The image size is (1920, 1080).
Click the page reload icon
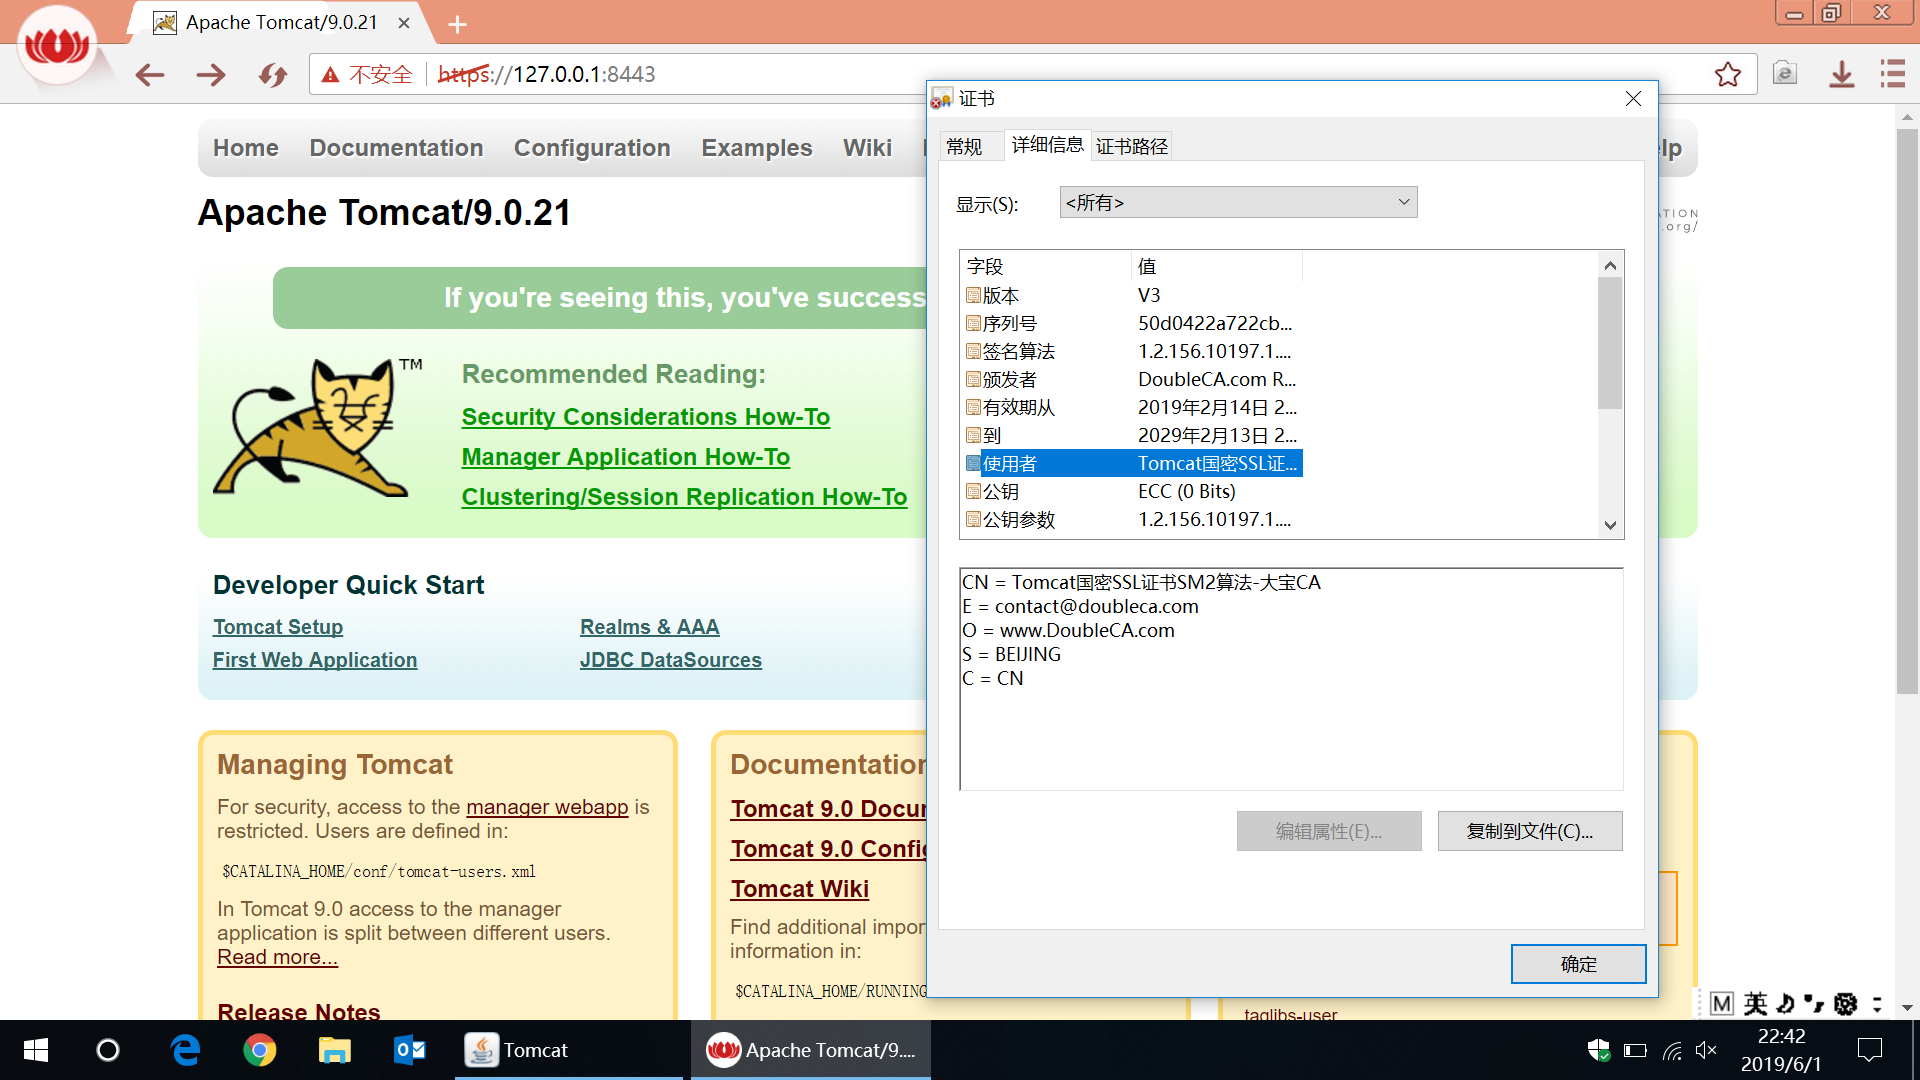[x=272, y=75]
